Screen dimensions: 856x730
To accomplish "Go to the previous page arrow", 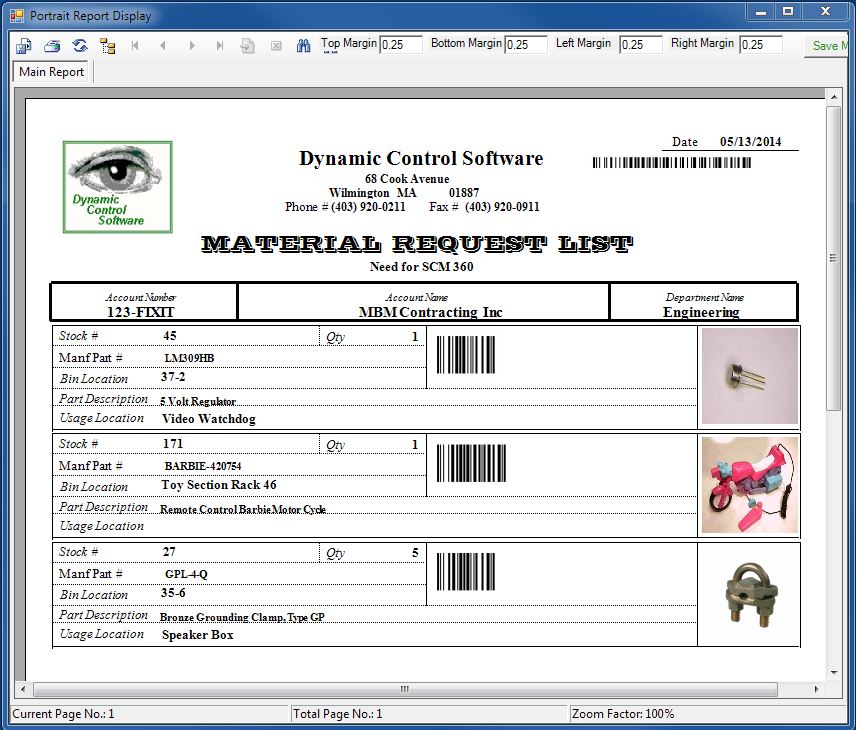I will point(163,46).
